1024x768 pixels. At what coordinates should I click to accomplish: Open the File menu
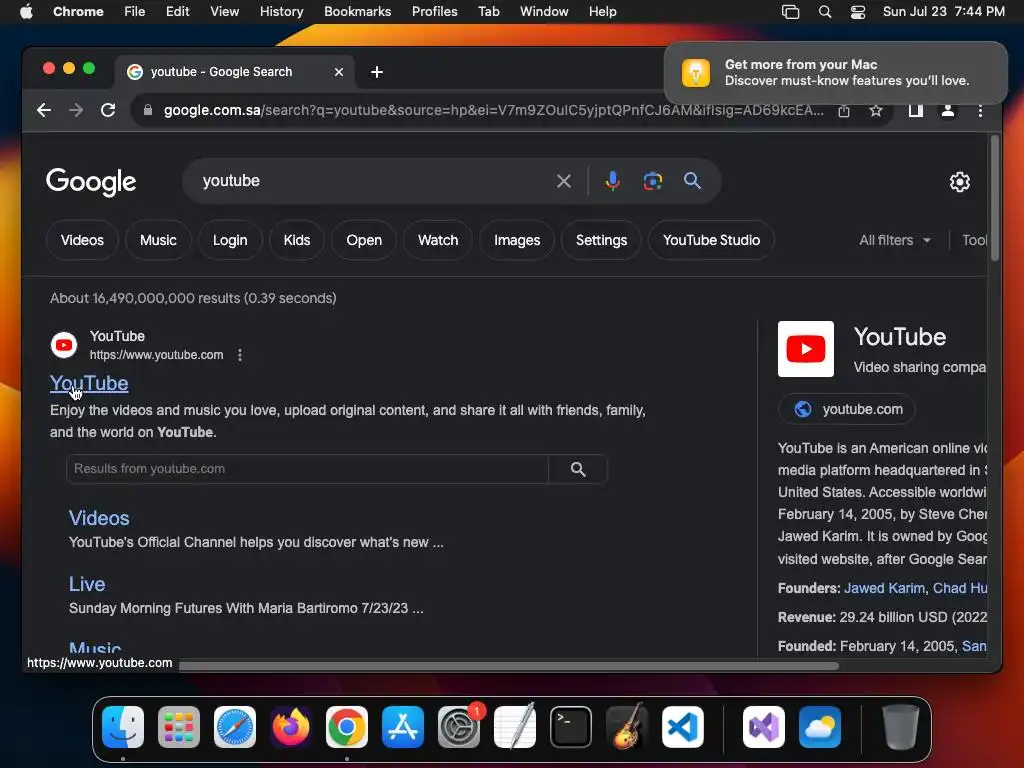(135, 12)
